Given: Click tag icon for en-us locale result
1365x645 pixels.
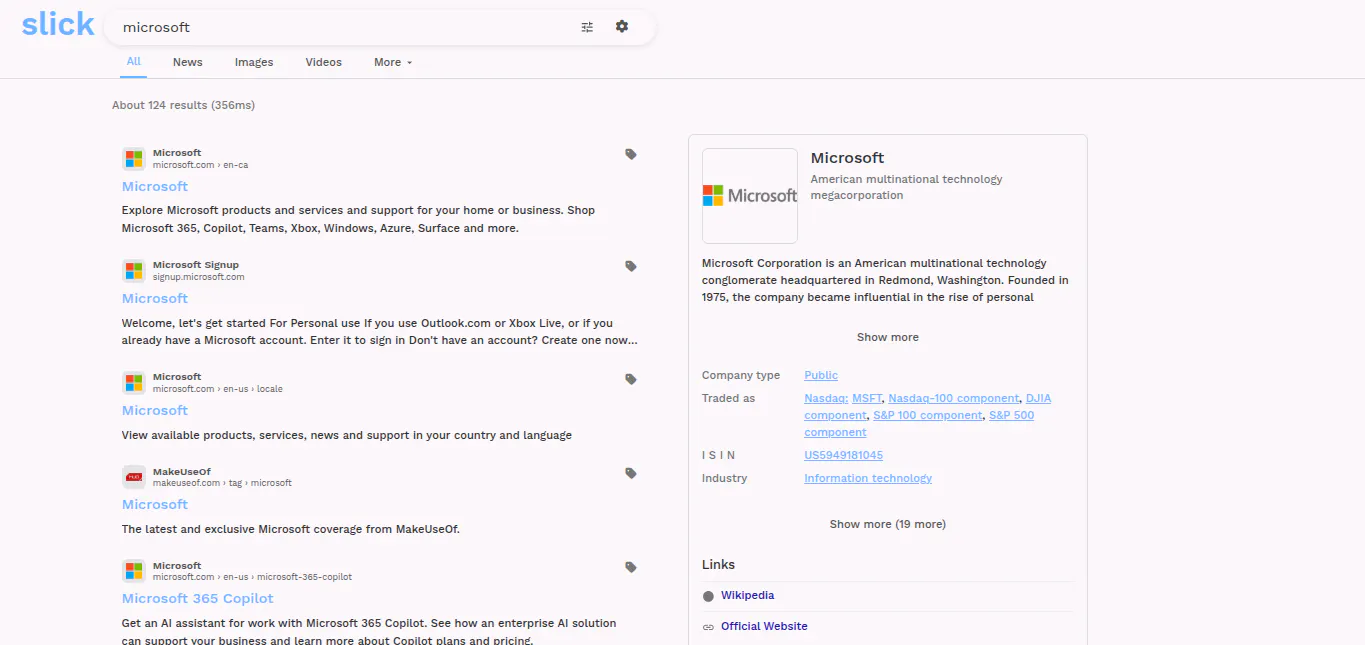Looking at the screenshot, I should click(x=631, y=379).
